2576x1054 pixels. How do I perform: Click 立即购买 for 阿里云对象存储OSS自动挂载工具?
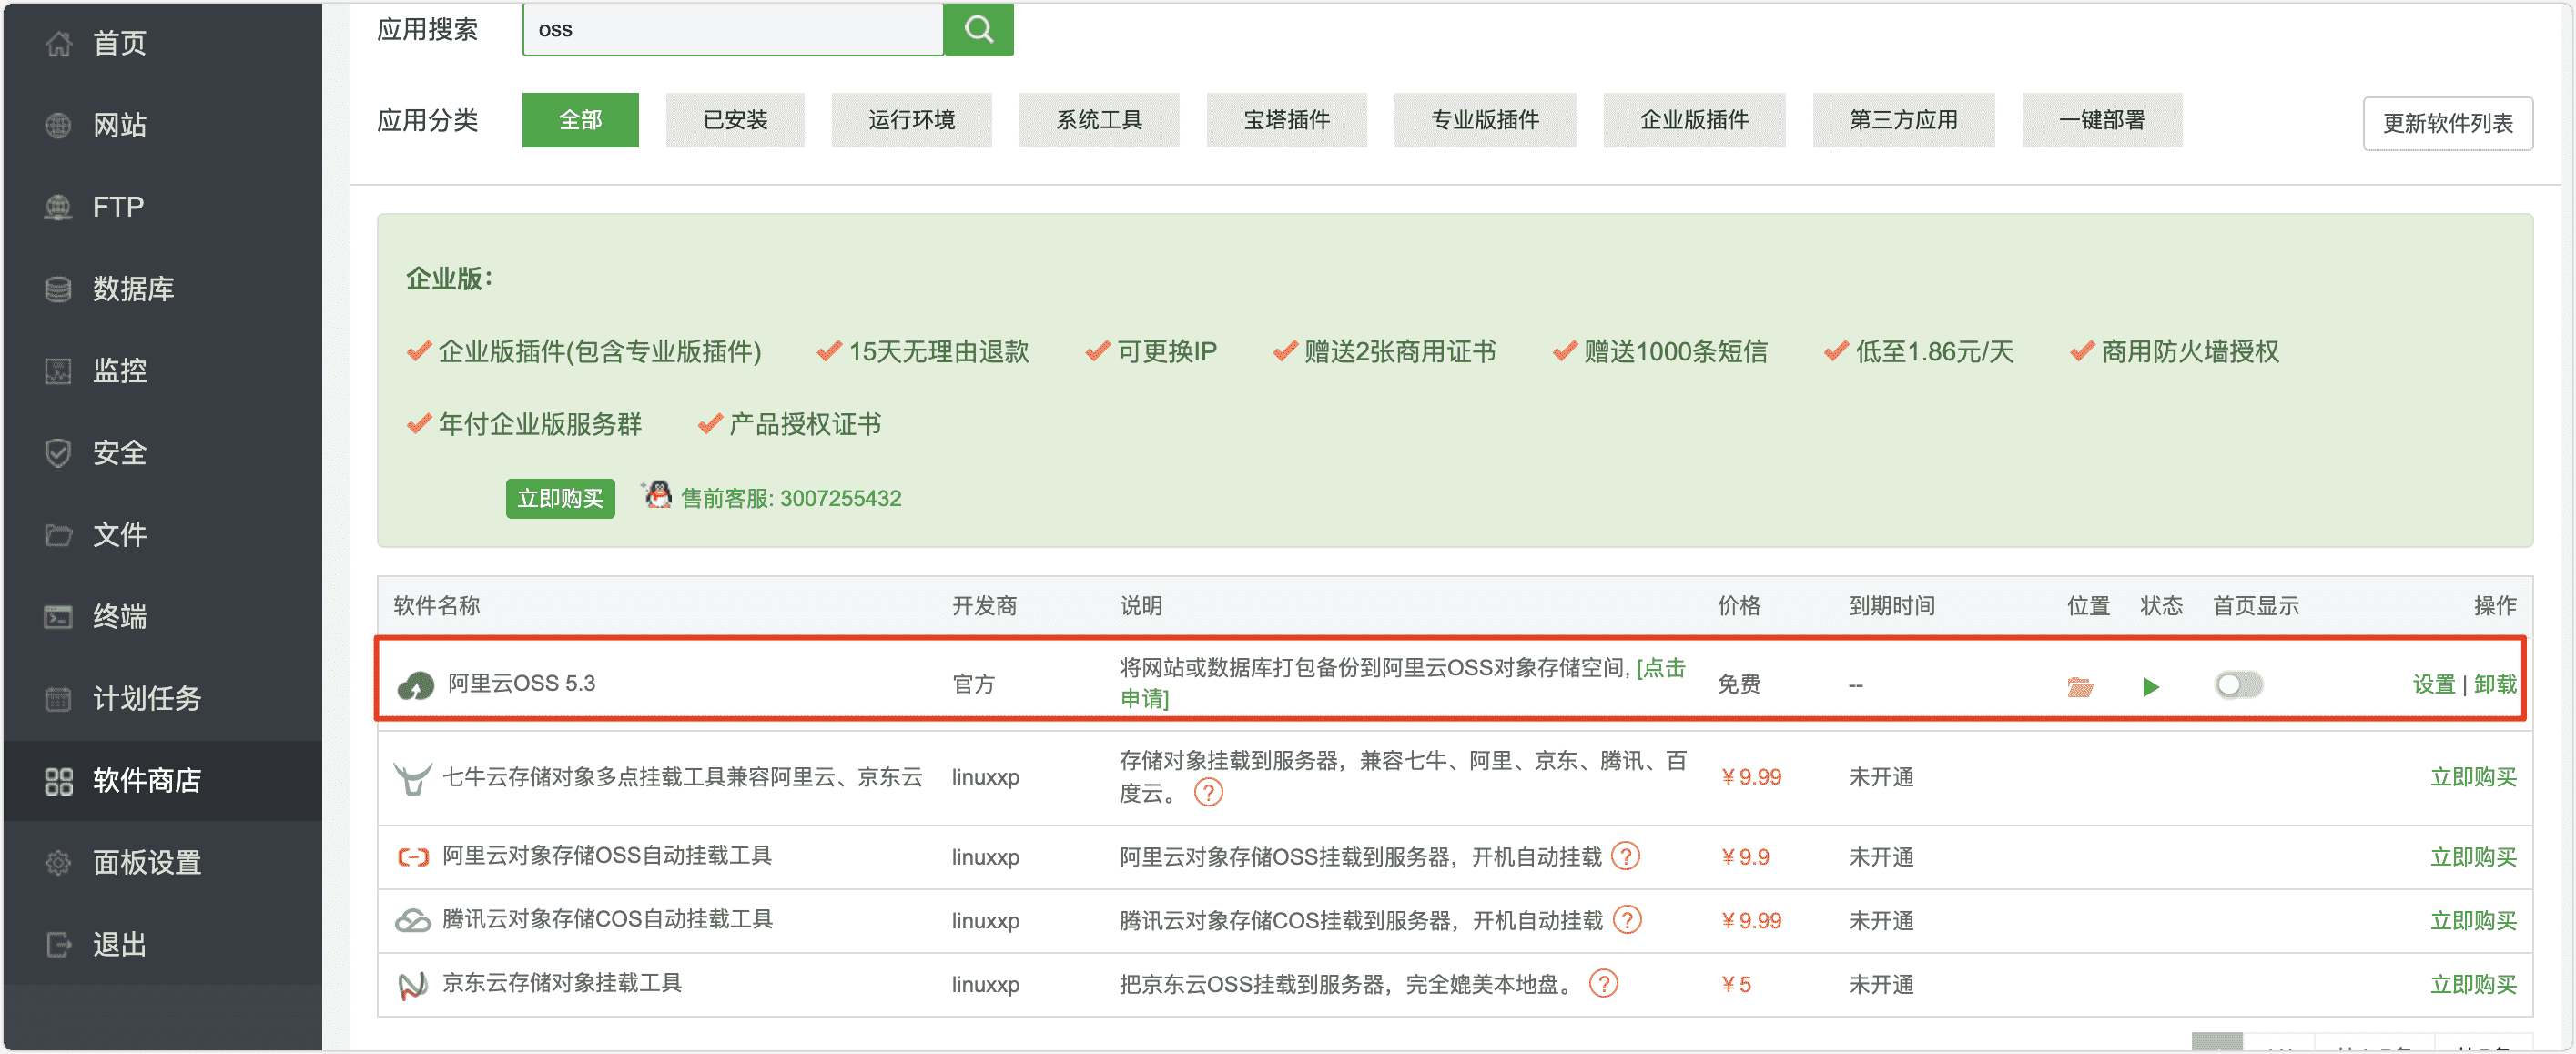(2473, 857)
